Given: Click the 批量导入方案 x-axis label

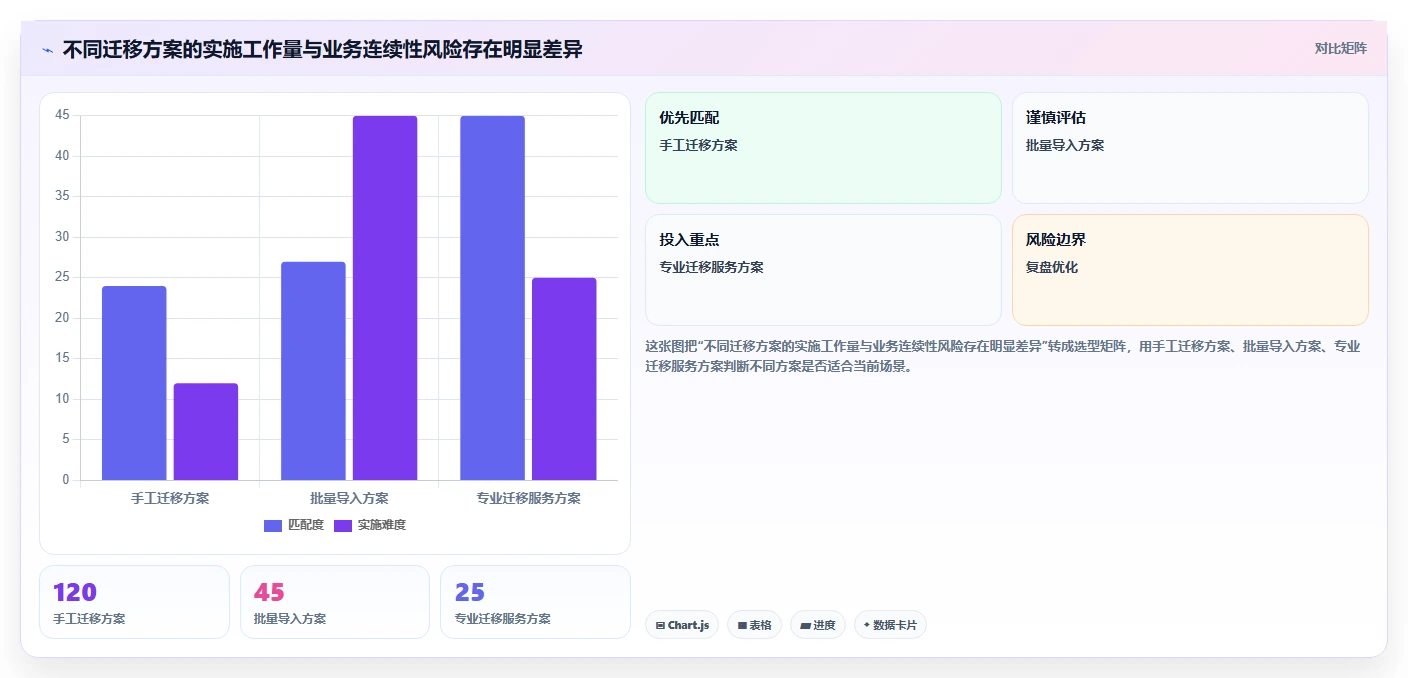Looking at the screenshot, I should [349, 498].
